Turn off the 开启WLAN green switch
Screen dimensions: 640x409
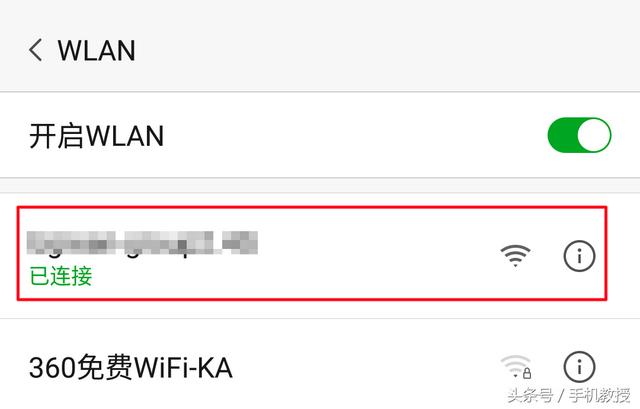(579, 135)
